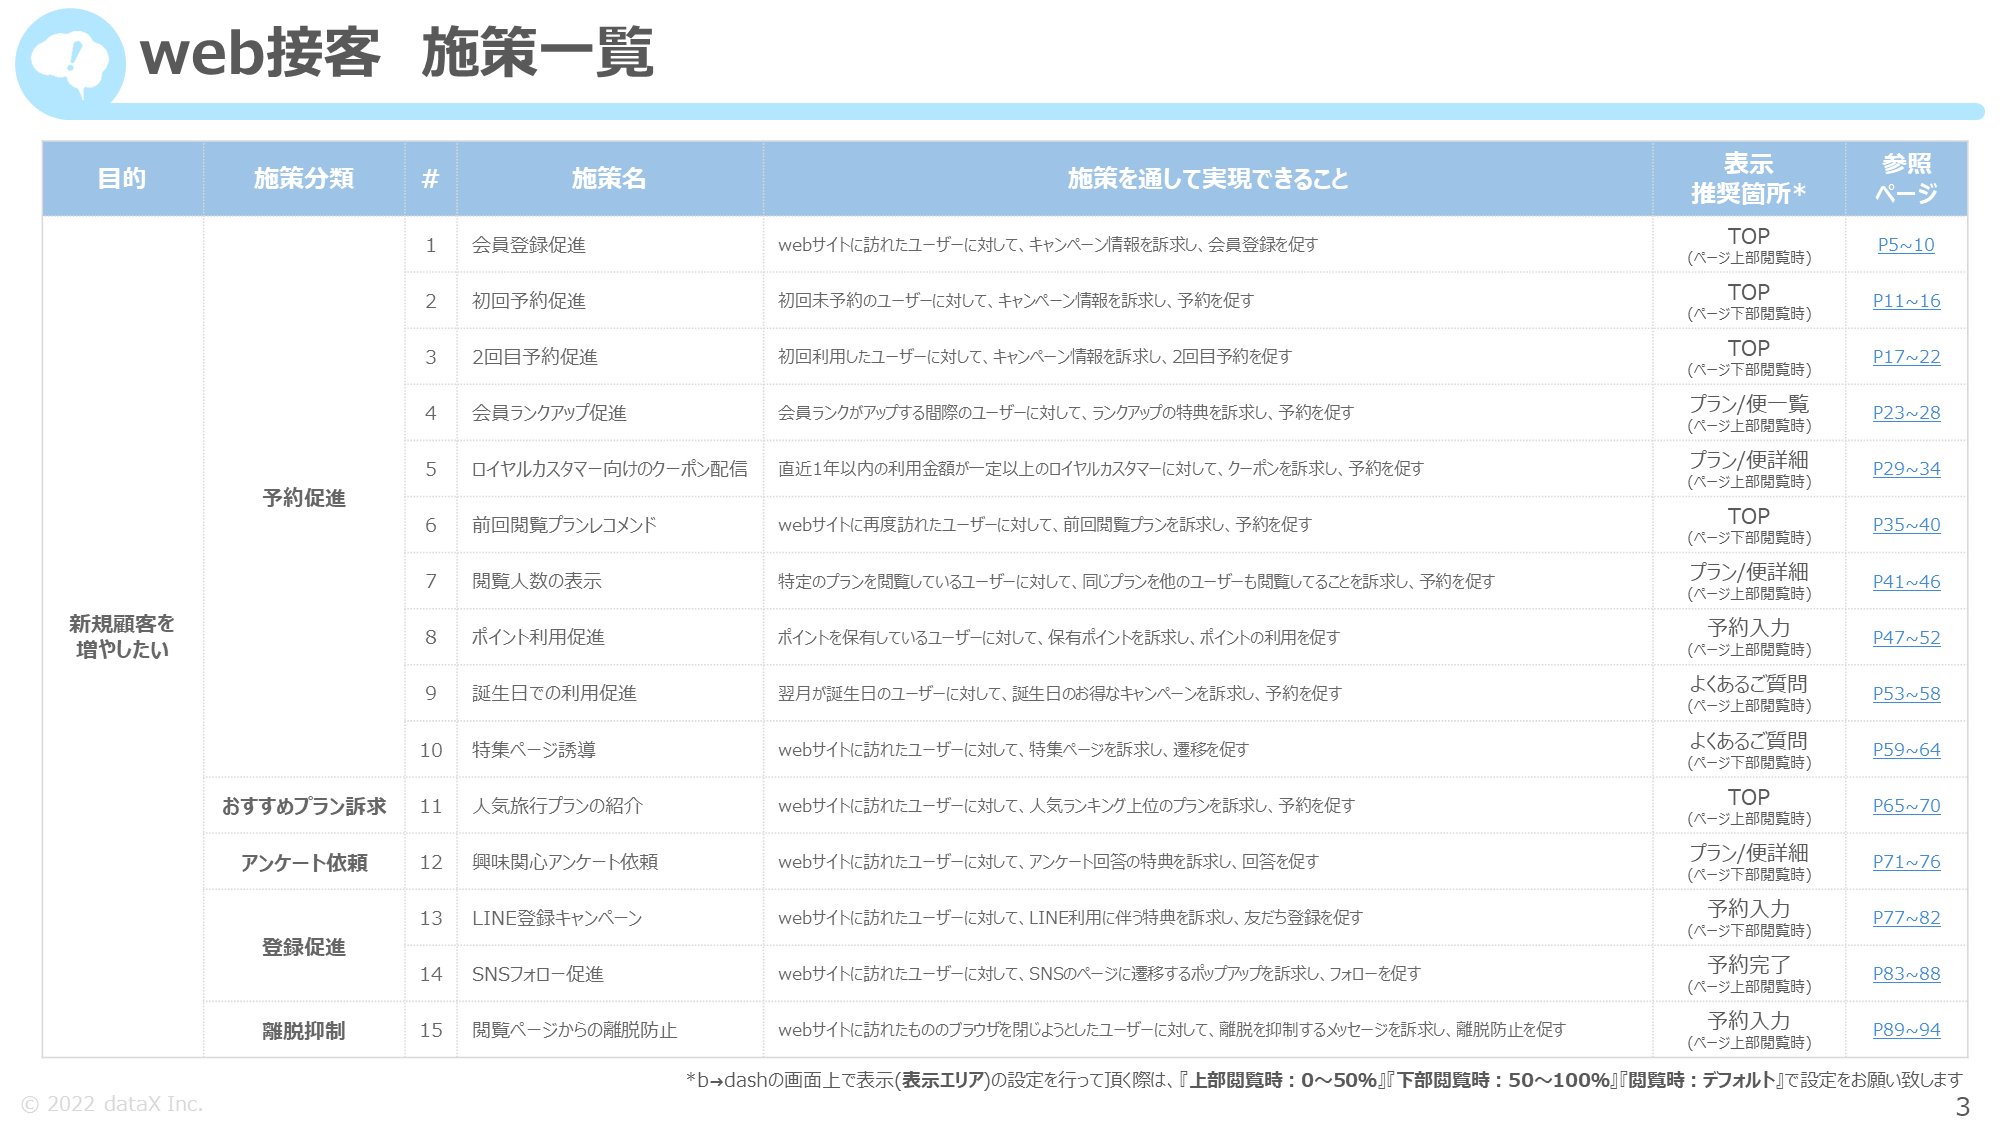Screen dimensions: 2000x1125
Task: Open the P71~76 reference link
Action: pos(1906,862)
